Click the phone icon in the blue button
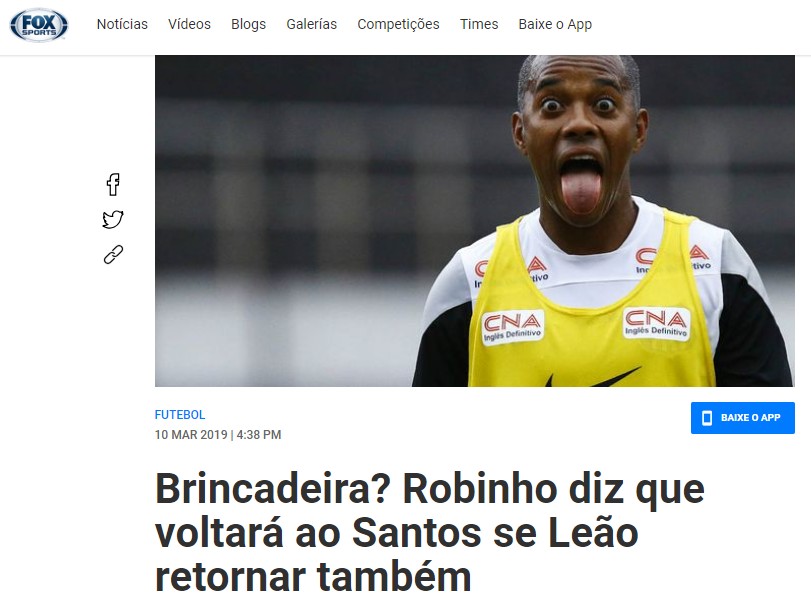Viewport: 811px width, 596px height. click(x=707, y=418)
